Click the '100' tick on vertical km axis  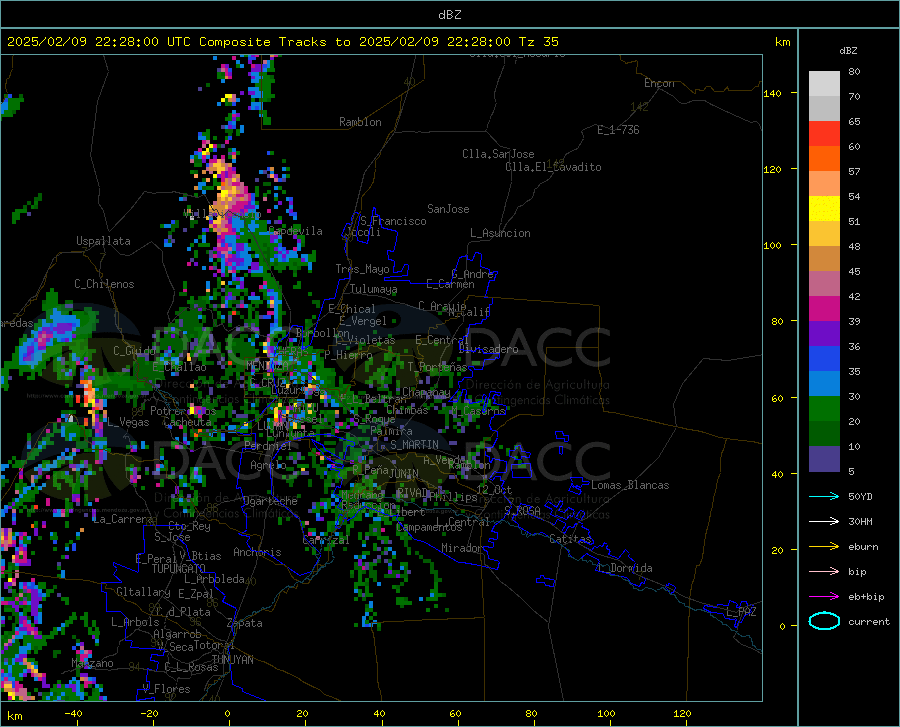coord(772,245)
